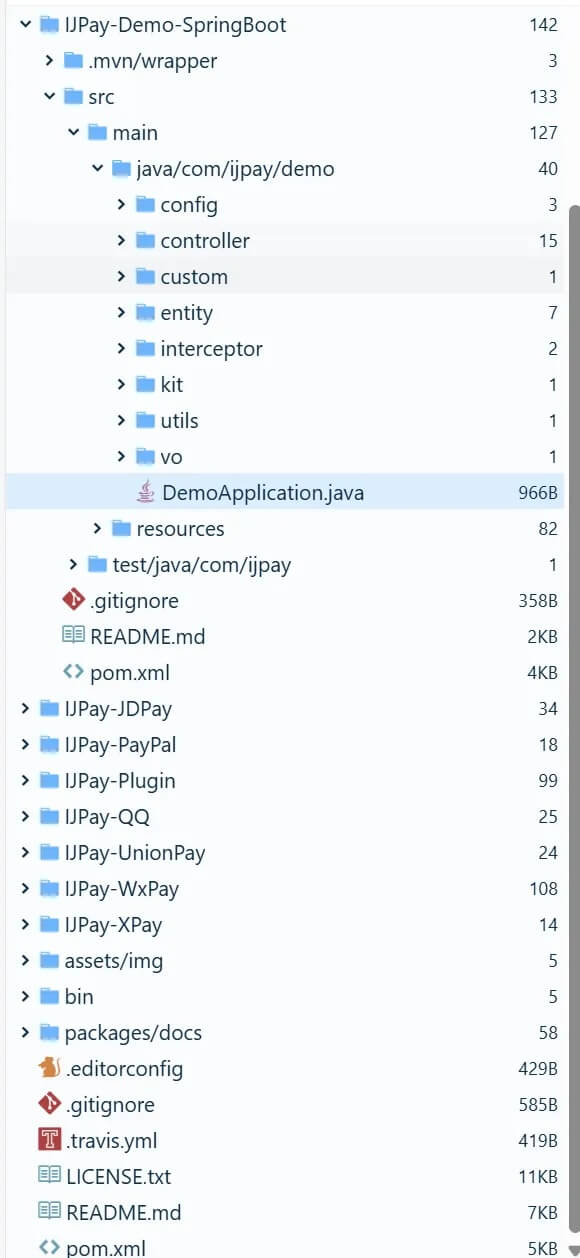Expand the resources folder chevron
The width and height of the screenshot is (580, 1258).
click(x=97, y=528)
